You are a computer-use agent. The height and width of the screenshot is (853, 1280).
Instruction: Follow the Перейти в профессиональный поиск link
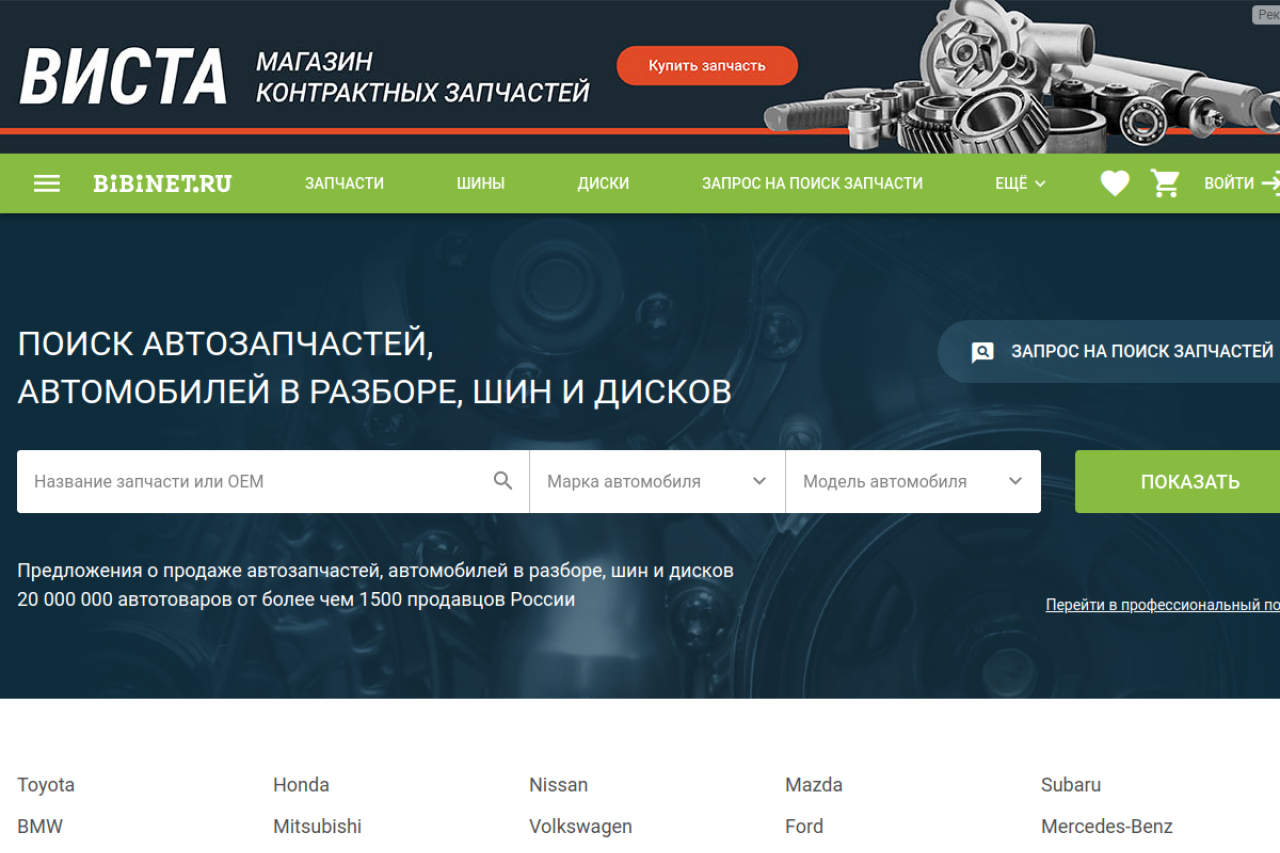click(x=1162, y=605)
